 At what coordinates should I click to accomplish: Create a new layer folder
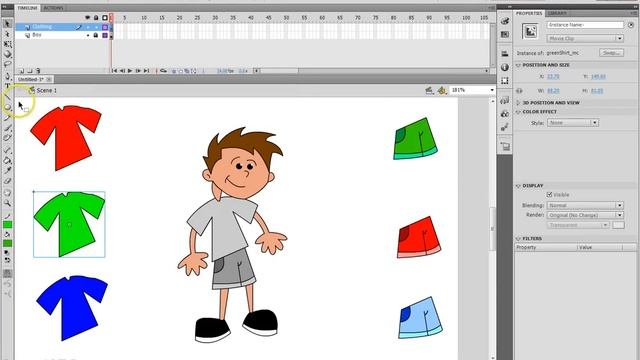30,71
